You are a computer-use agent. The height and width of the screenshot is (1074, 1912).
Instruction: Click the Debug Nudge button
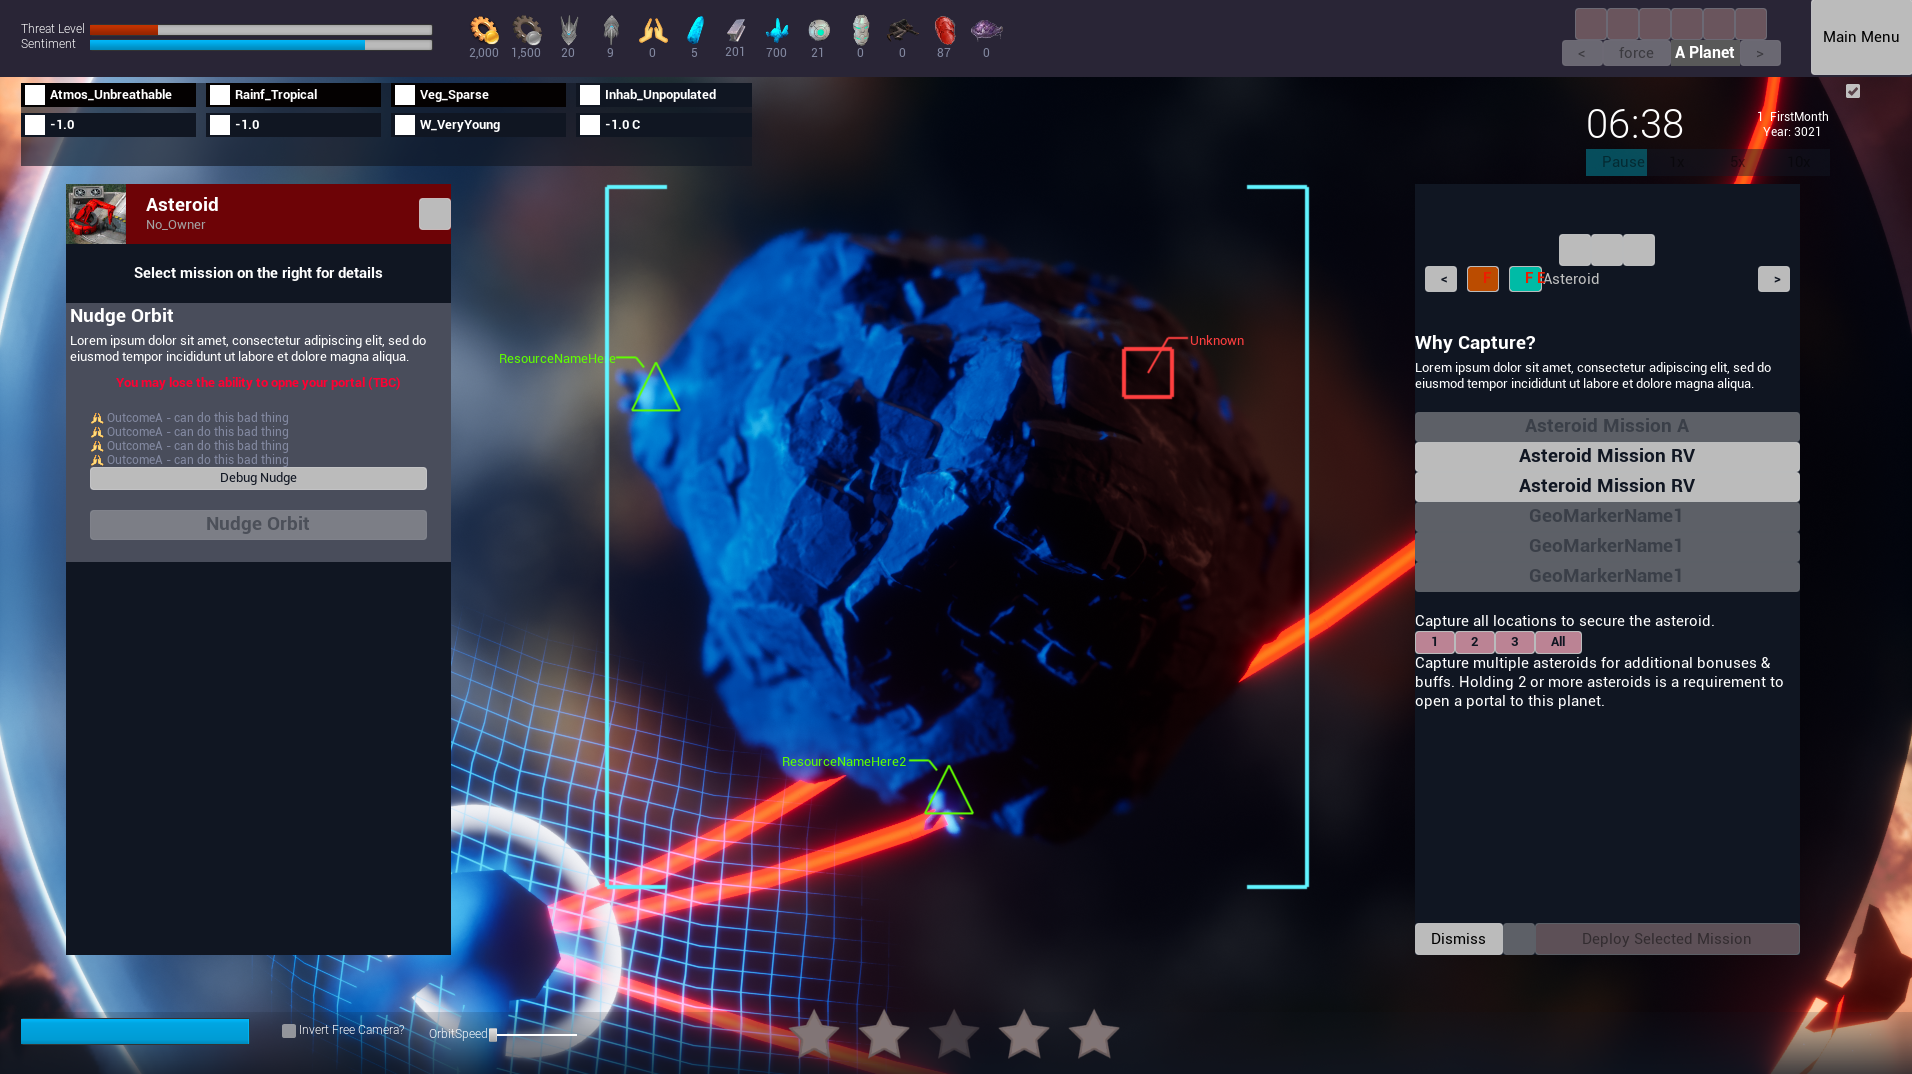pyautogui.click(x=258, y=478)
